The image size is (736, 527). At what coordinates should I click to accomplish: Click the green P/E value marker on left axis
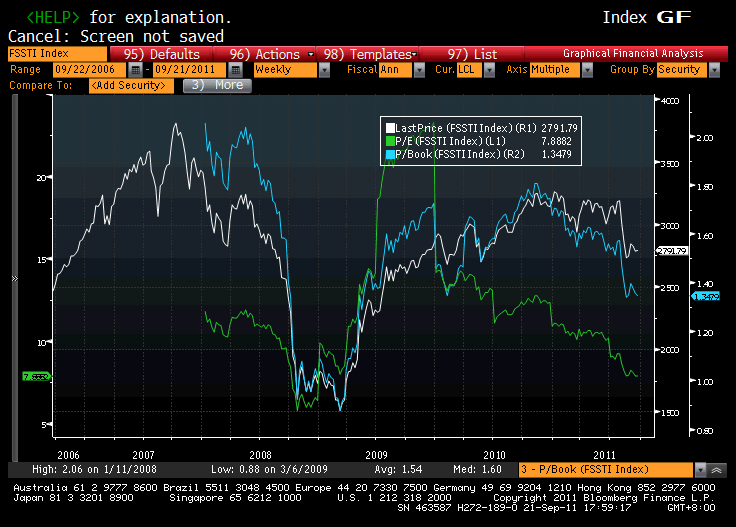35,376
